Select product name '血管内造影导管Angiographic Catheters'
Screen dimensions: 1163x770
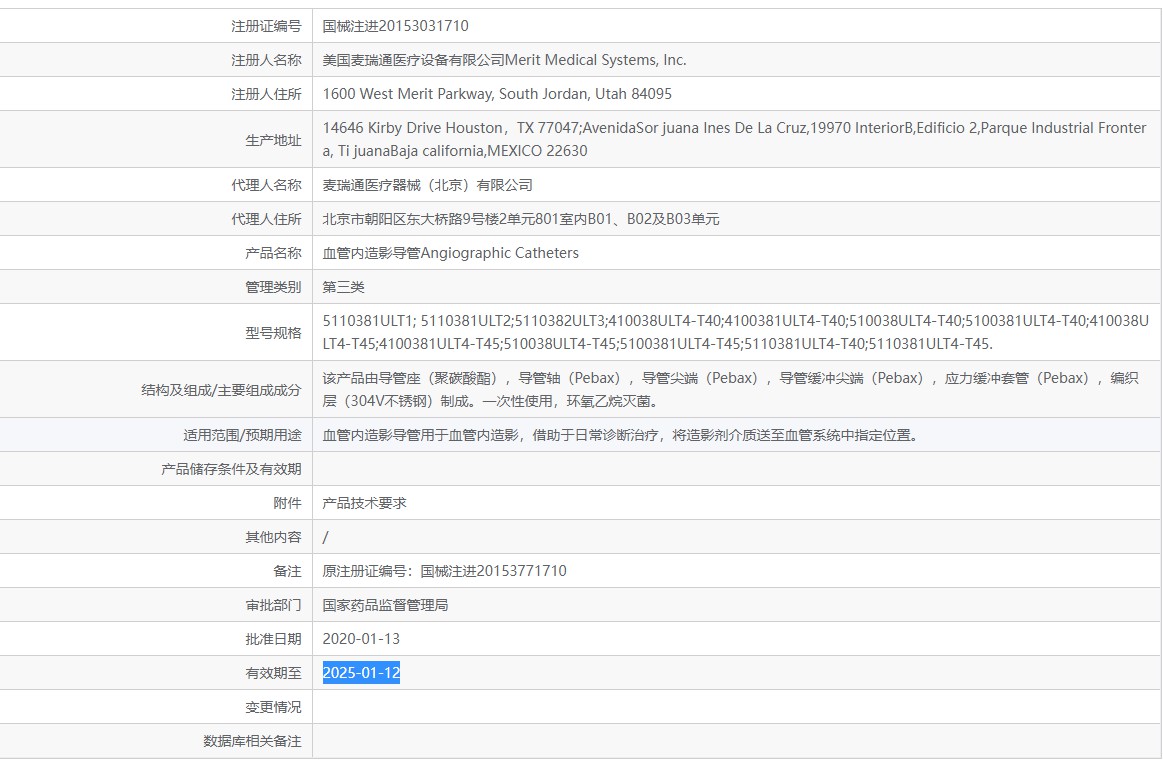(450, 254)
